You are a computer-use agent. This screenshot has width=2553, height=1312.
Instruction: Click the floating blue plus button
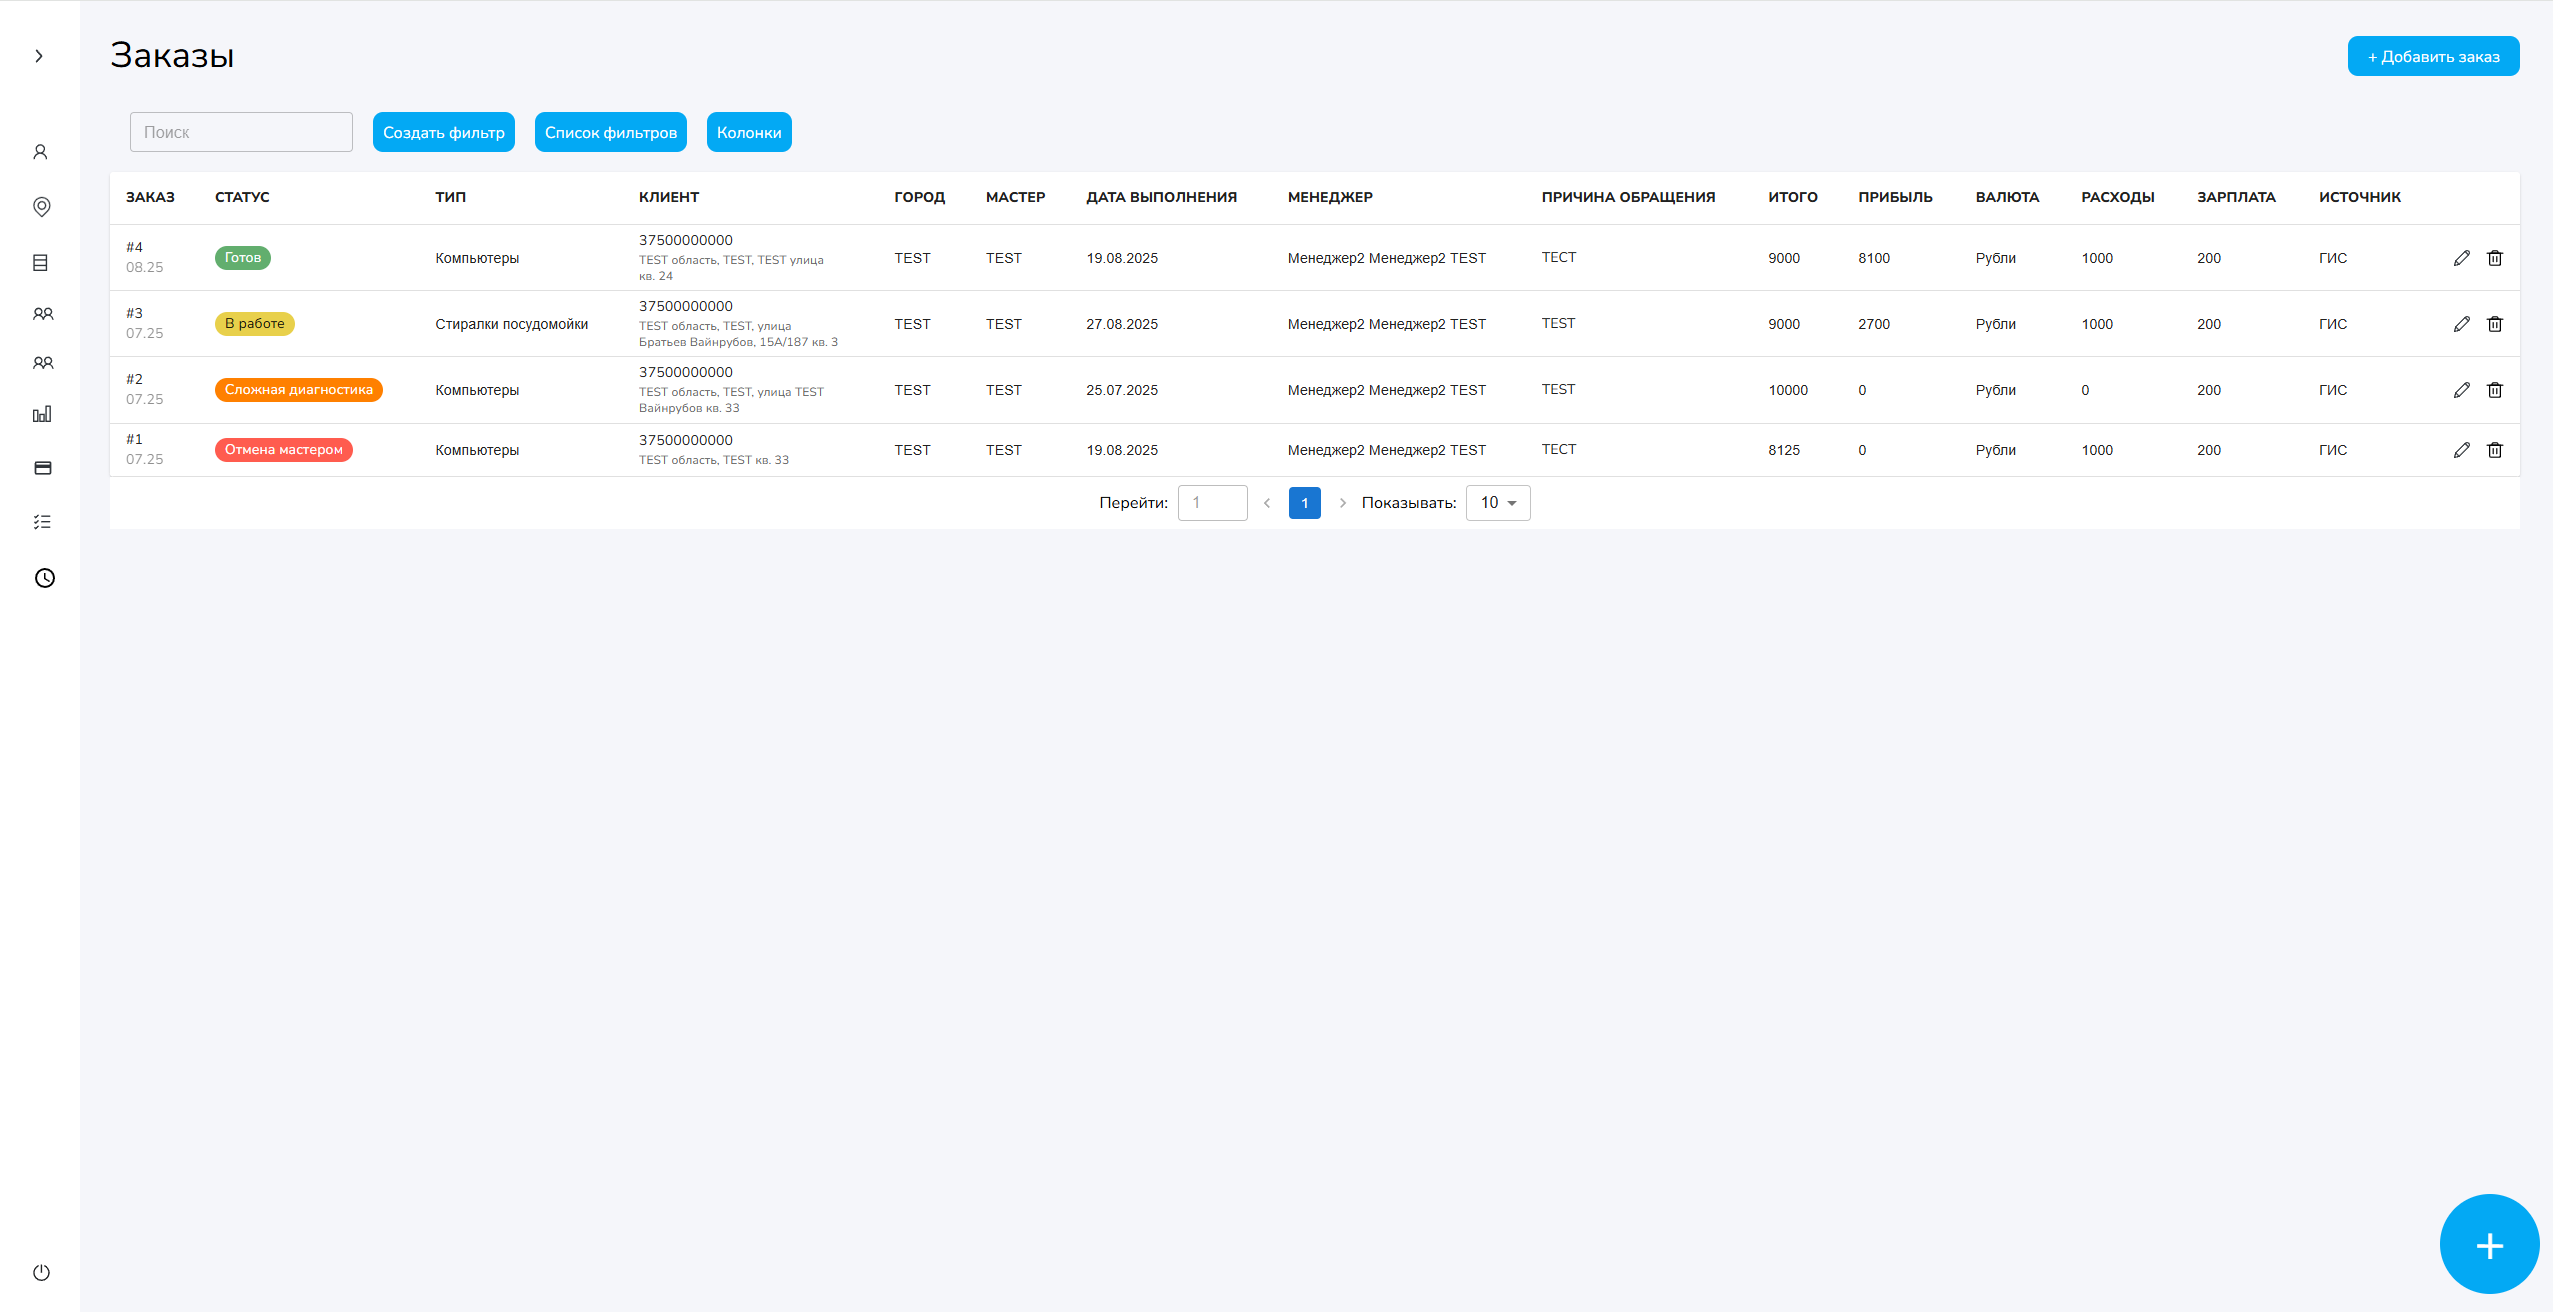(2487, 1244)
